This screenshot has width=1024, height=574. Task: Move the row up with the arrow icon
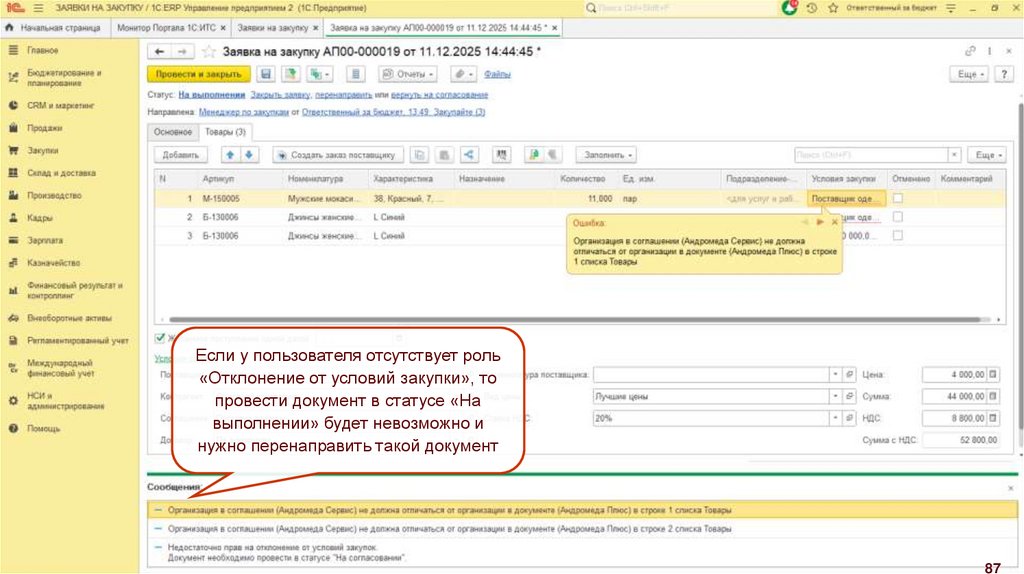tap(230, 155)
